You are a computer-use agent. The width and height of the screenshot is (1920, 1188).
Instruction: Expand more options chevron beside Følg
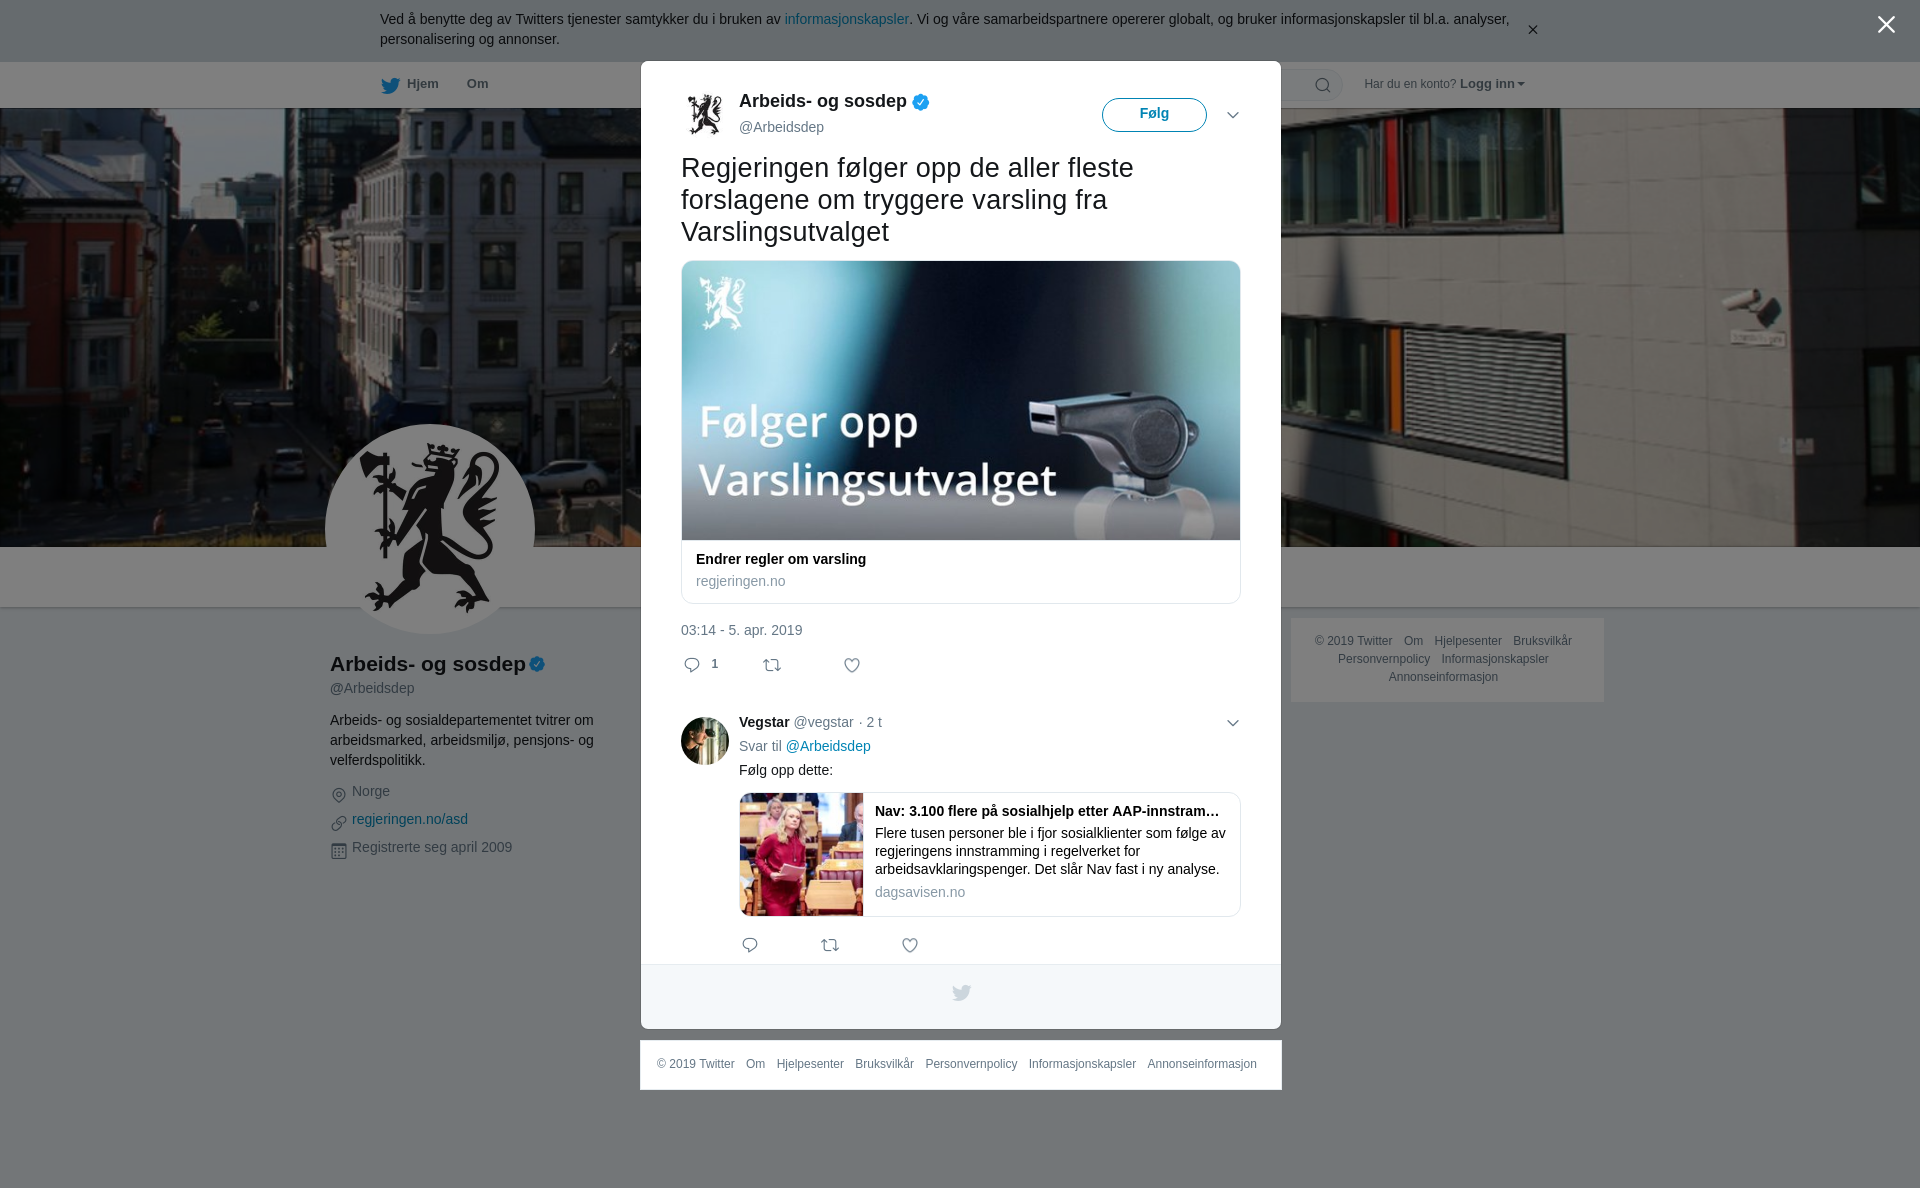(x=1233, y=115)
